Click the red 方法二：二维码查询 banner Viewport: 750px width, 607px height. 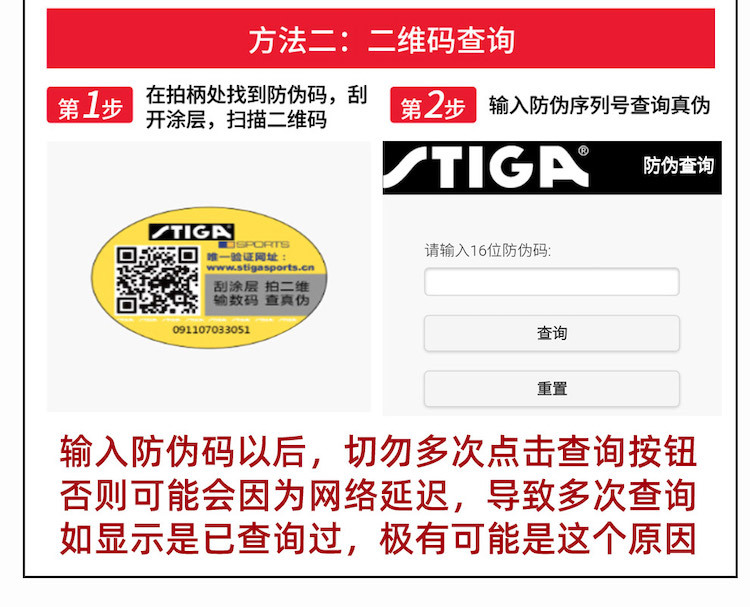381,39
